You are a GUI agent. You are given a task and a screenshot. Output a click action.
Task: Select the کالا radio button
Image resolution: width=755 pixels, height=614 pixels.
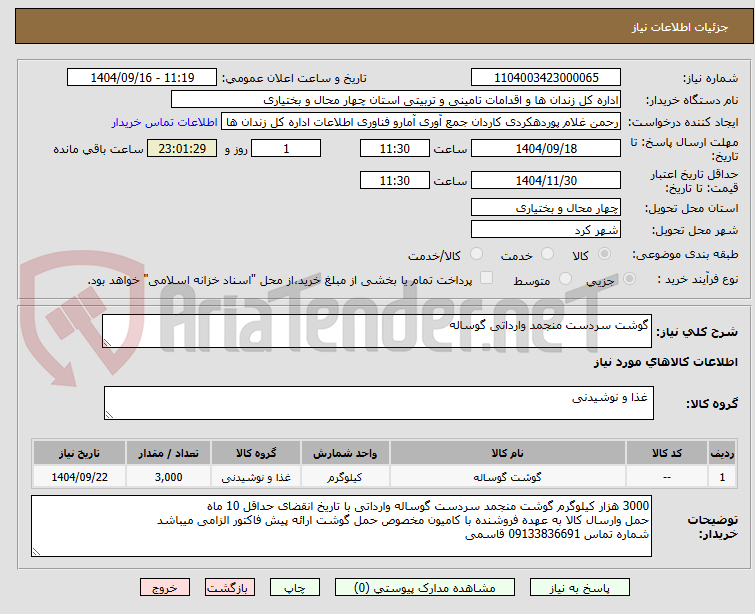[604, 254]
